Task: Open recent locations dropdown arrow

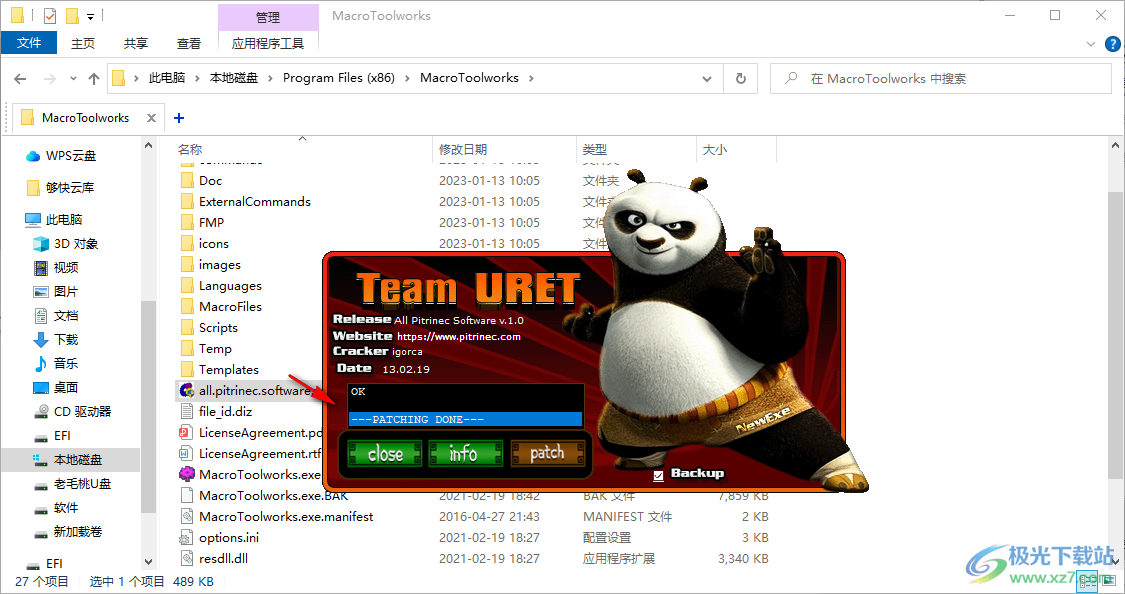Action: pos(73,78)
